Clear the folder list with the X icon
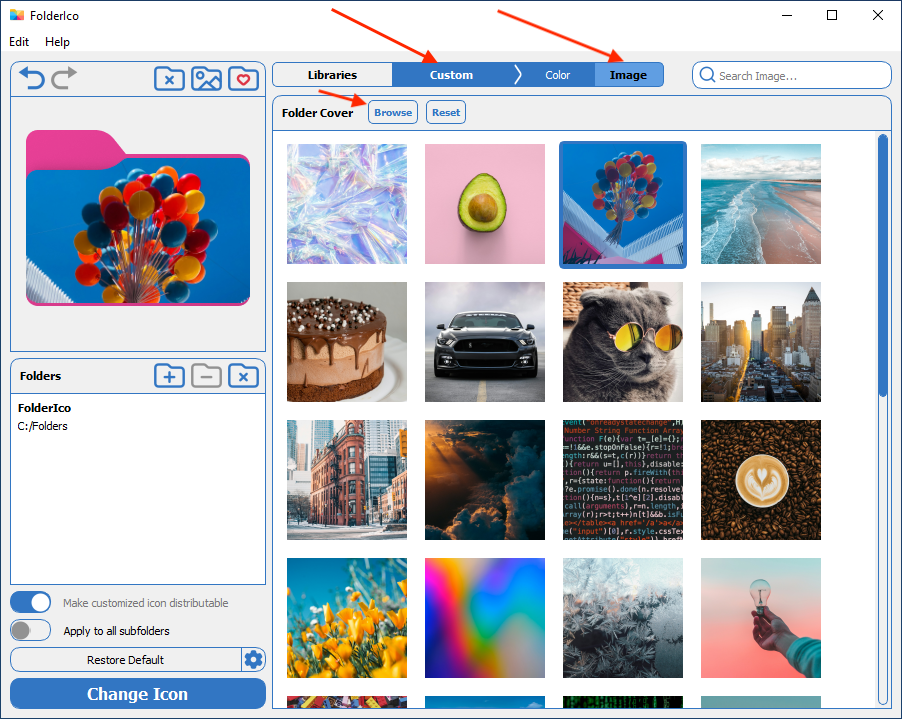The height and width of the screenshot is (719, 902). pyautogui.click(x=243, y=376)
